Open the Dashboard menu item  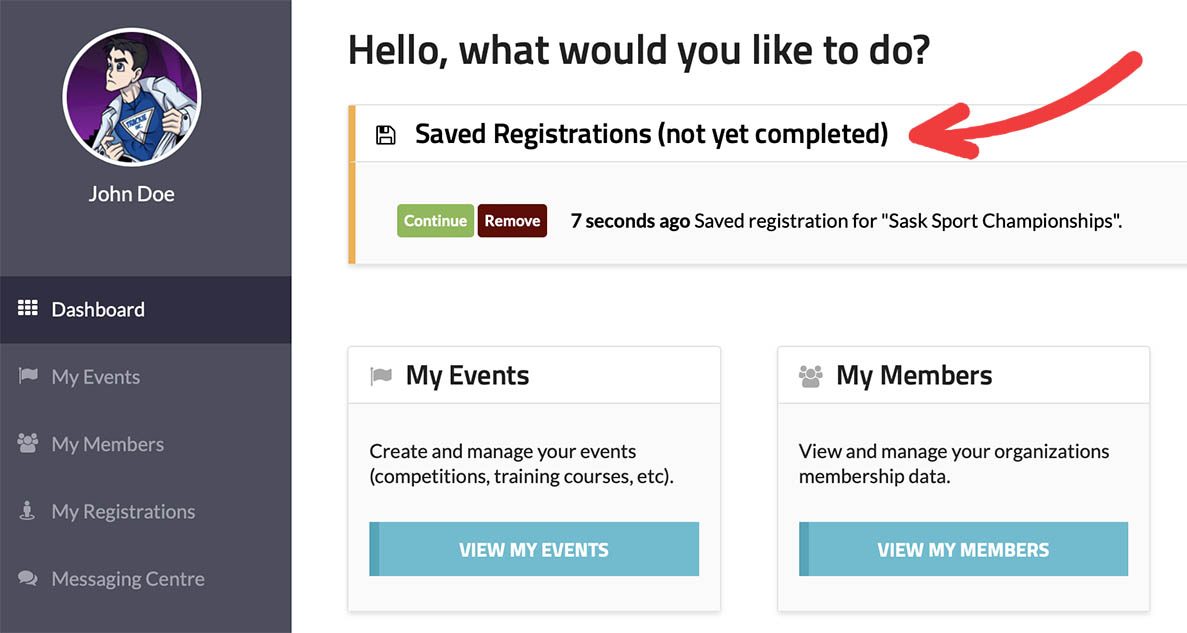pos(98,310)
